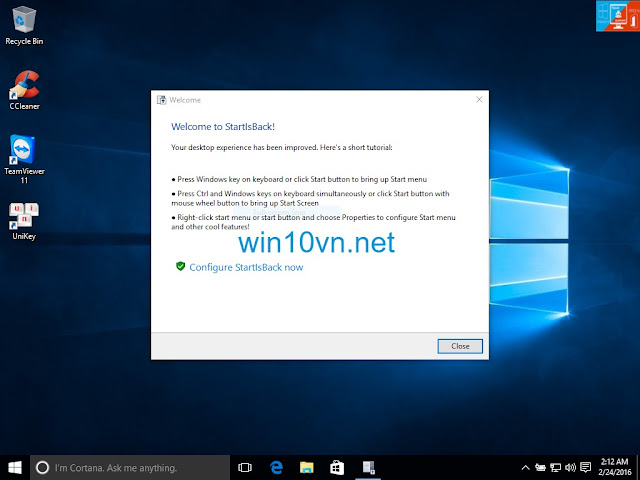The height and width of the screenshot is (480, 640).
Task: Click the orange-blue overlay icon in the top corner
Action: 618,16
